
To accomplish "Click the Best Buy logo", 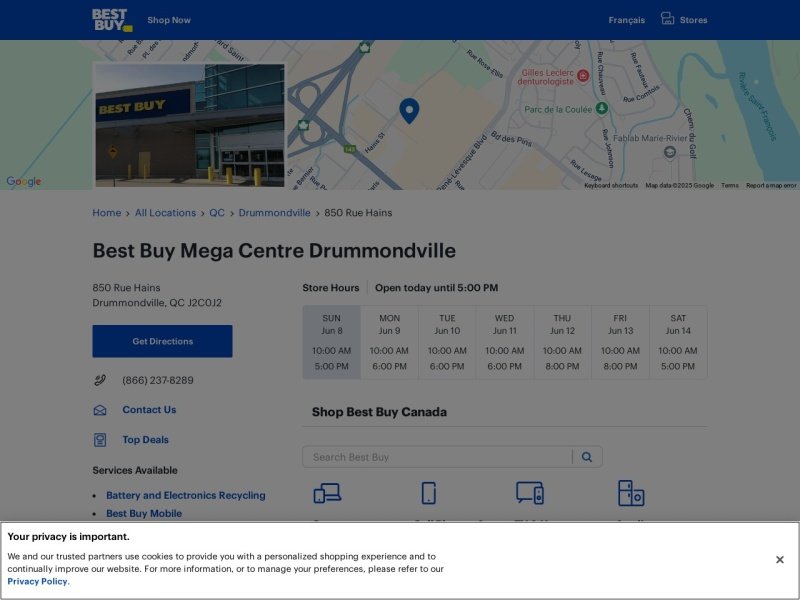I will (112, 20).
